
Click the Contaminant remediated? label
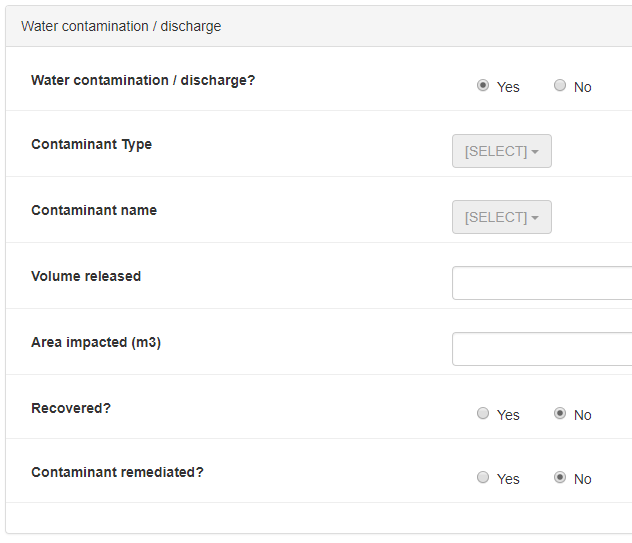click(x=117, y=472)
